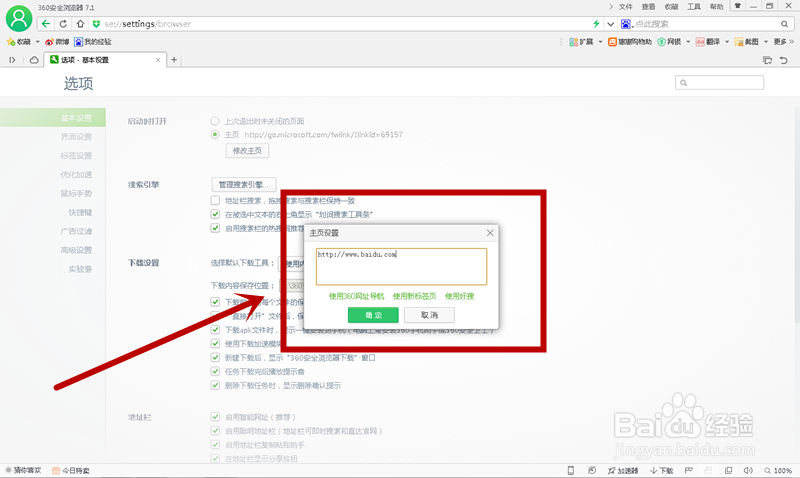Click the green shield in address bar

[96, 24]
